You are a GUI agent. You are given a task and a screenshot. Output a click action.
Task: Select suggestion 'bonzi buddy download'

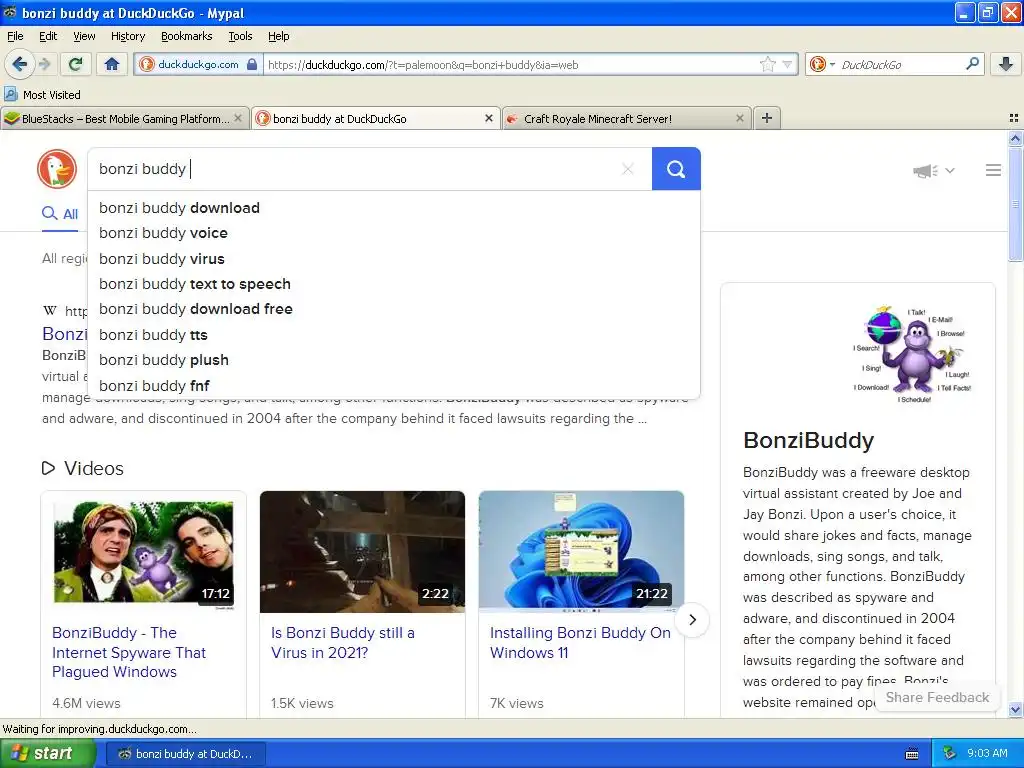394,208
